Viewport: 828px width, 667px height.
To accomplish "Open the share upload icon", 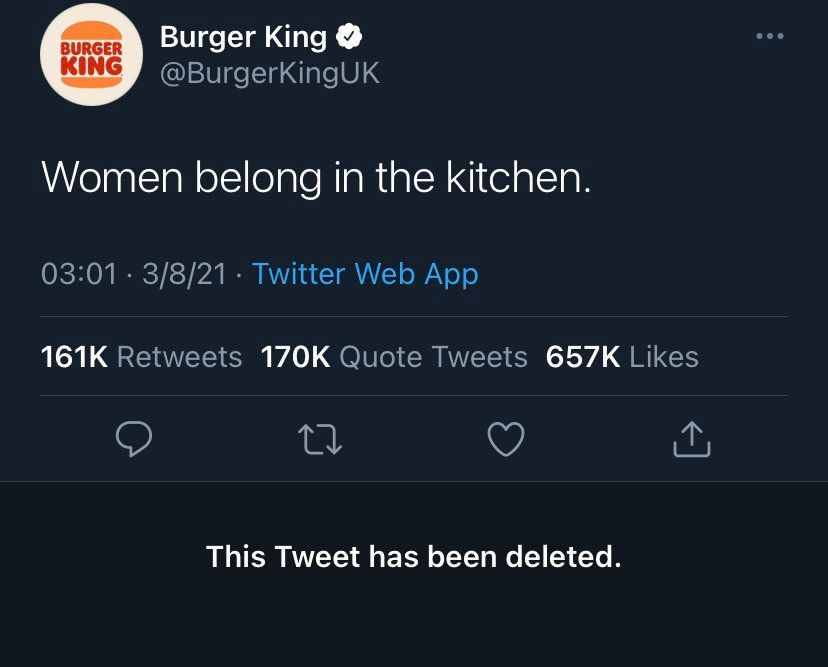I will pos(692,438).
